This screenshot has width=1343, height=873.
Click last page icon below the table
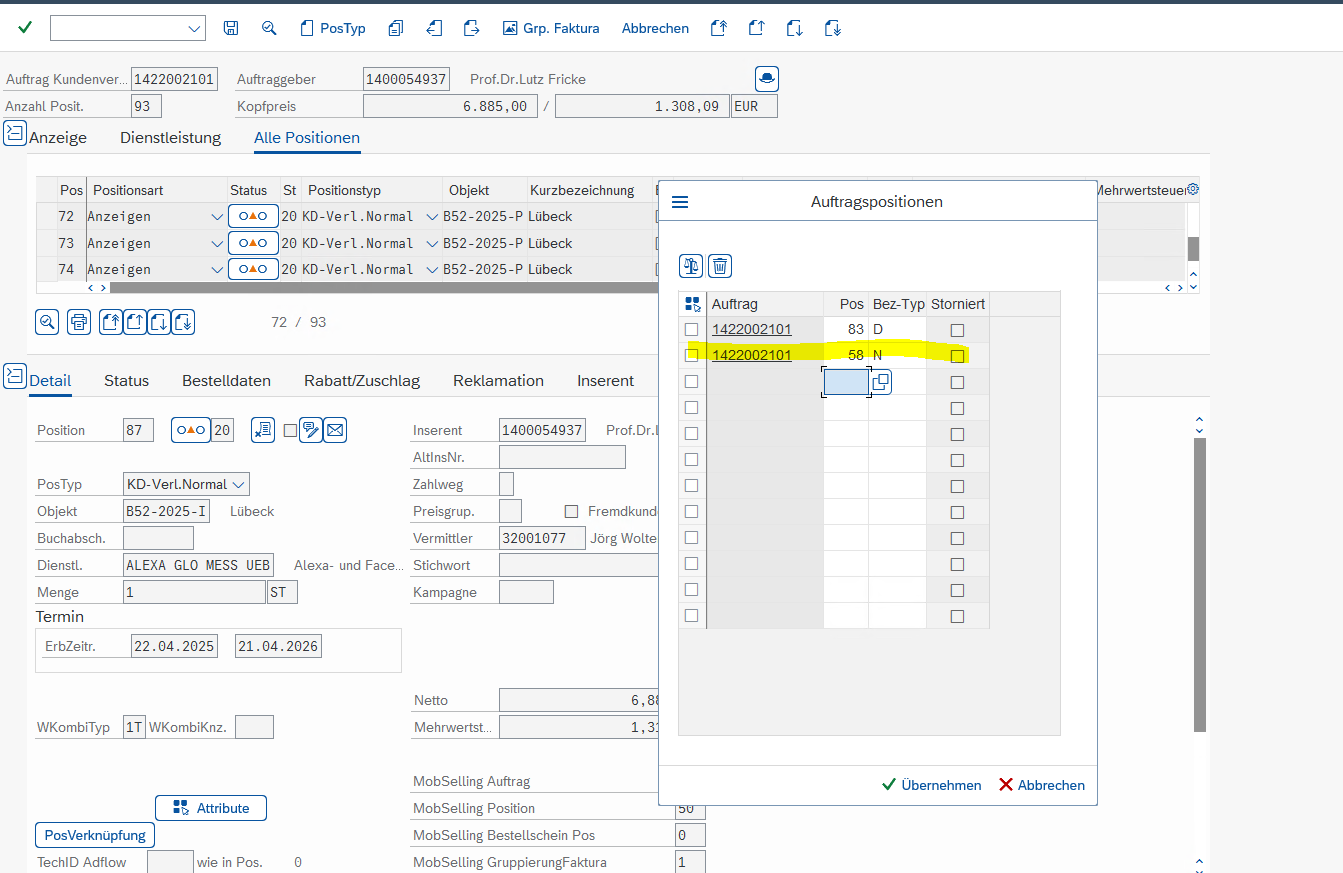point(183,322)
